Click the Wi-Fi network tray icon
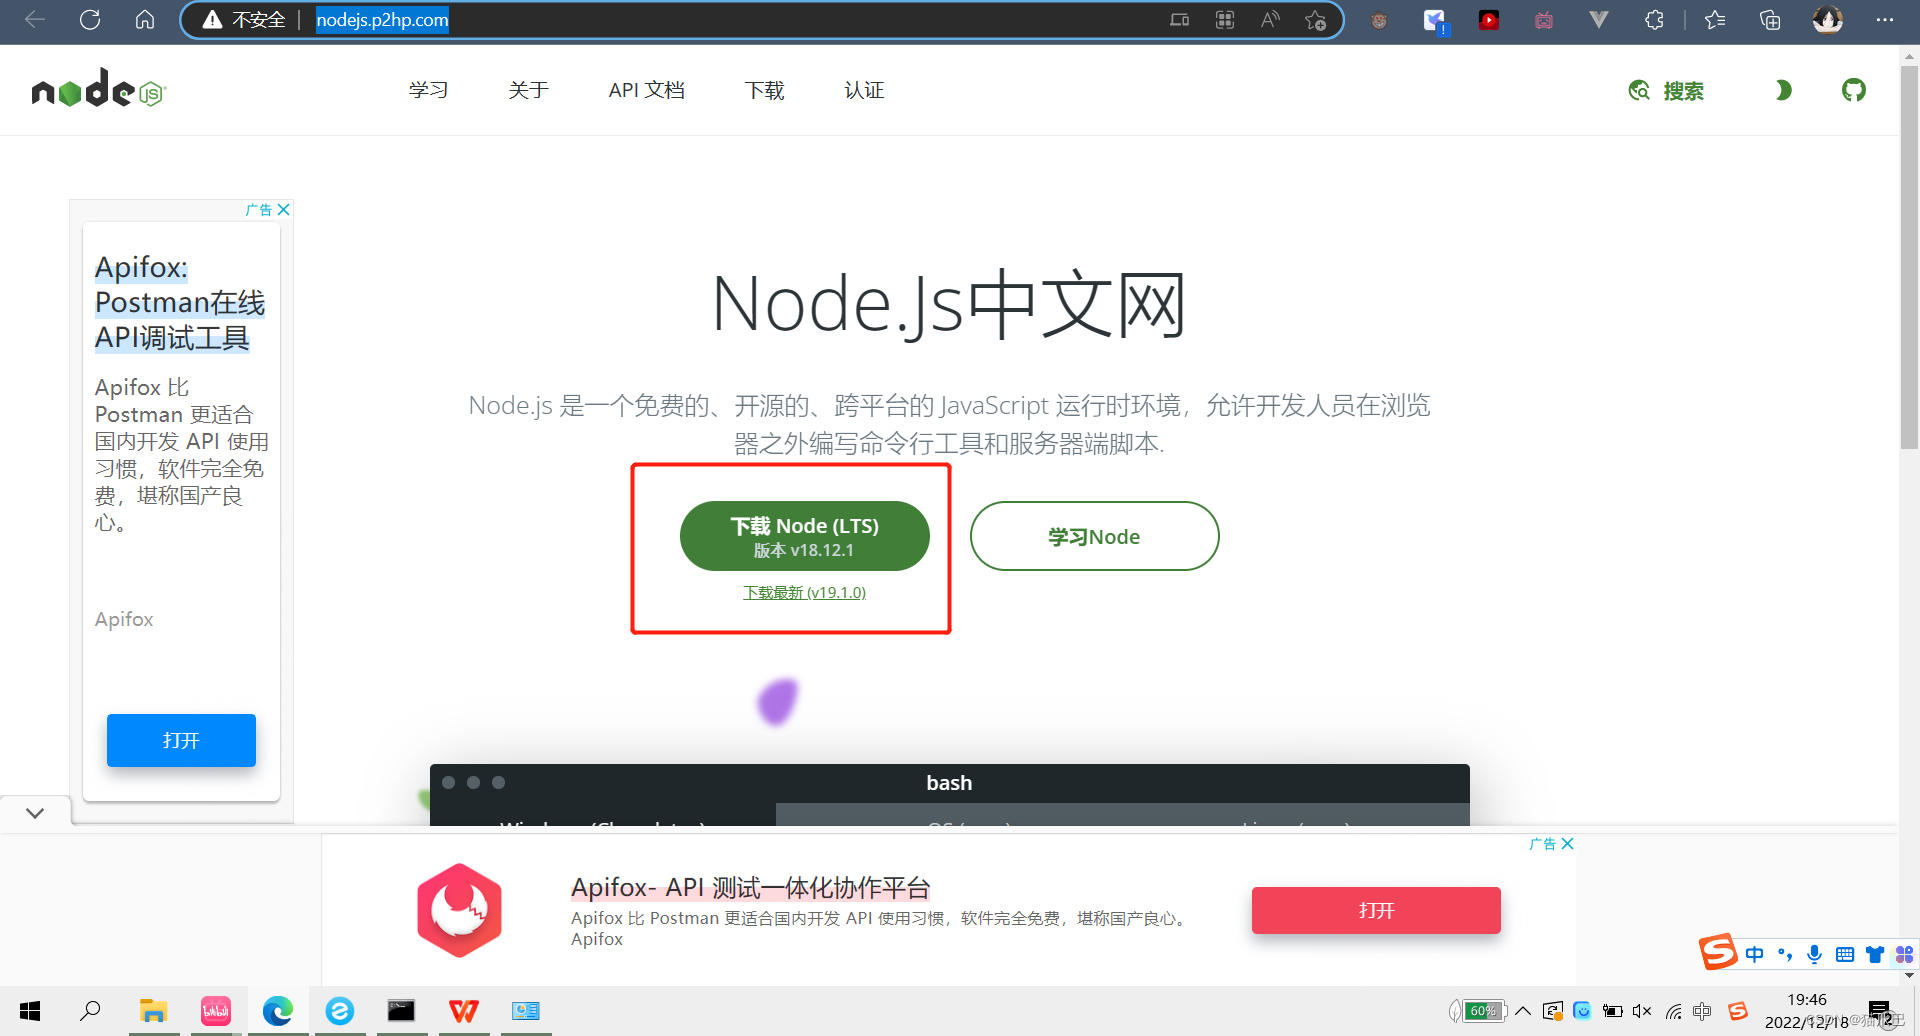Image resolution: width=1920 pixels, height=1036 pixels. click(1673, 1011)
